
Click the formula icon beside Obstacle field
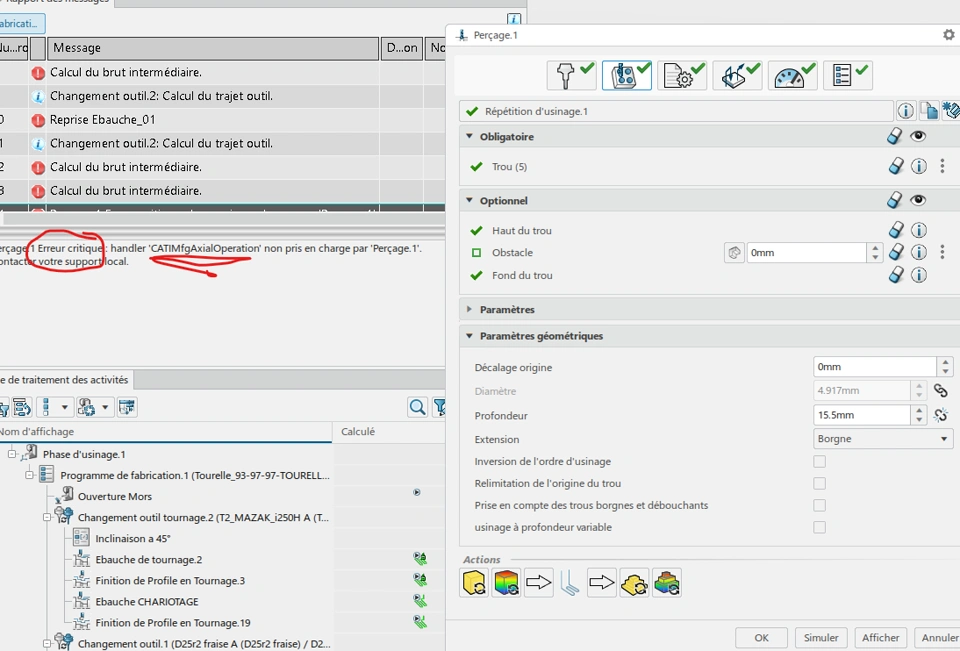[x=734, y=252]
